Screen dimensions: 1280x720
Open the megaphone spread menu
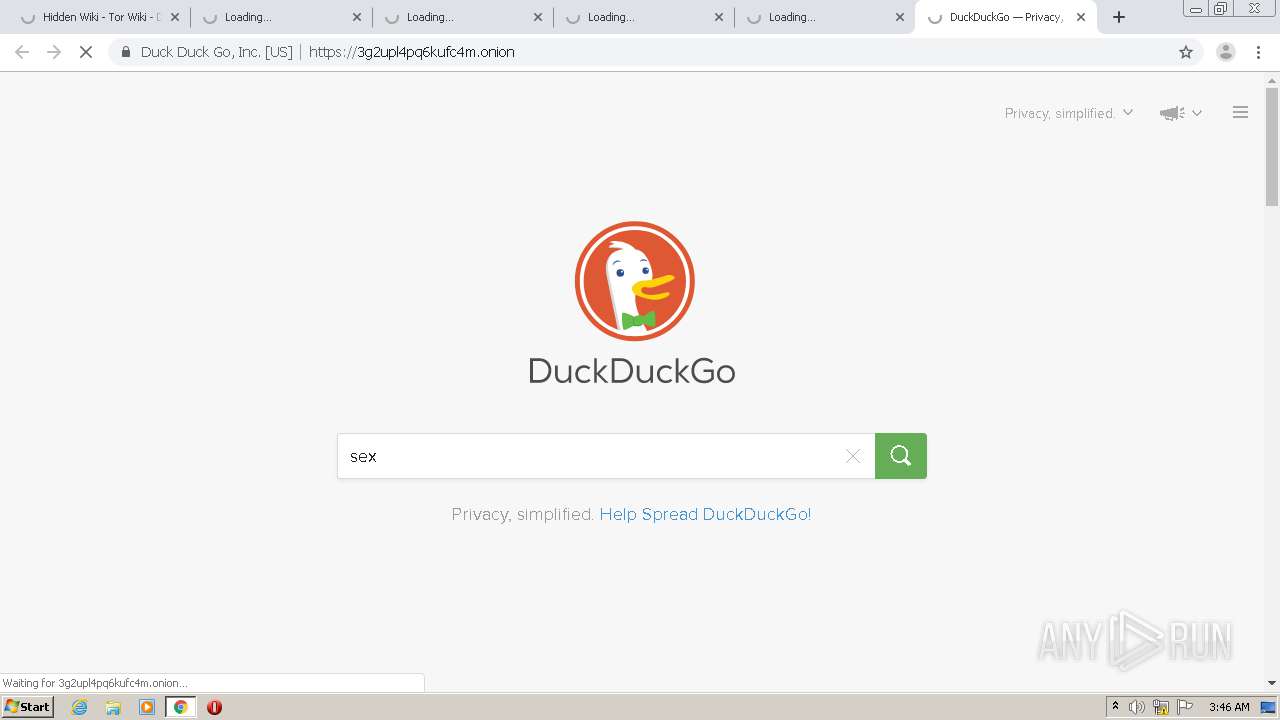[x=1180, y=113]
